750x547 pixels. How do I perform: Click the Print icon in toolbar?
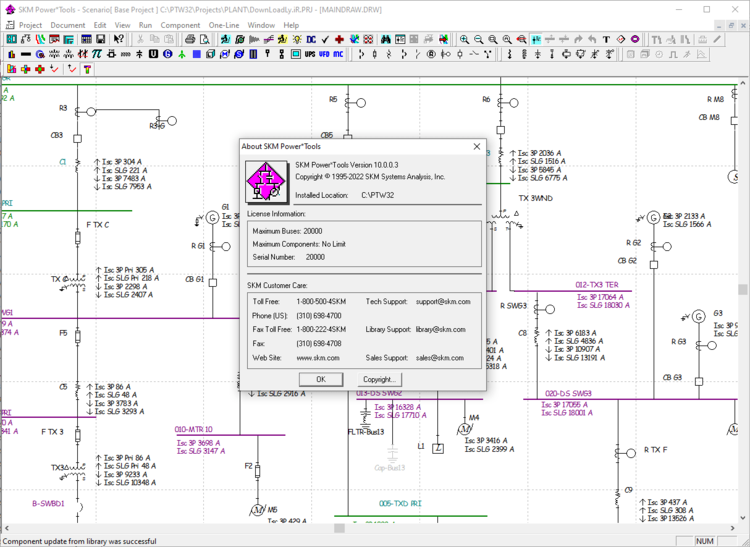pyautogui.click(x=190, y=39)
